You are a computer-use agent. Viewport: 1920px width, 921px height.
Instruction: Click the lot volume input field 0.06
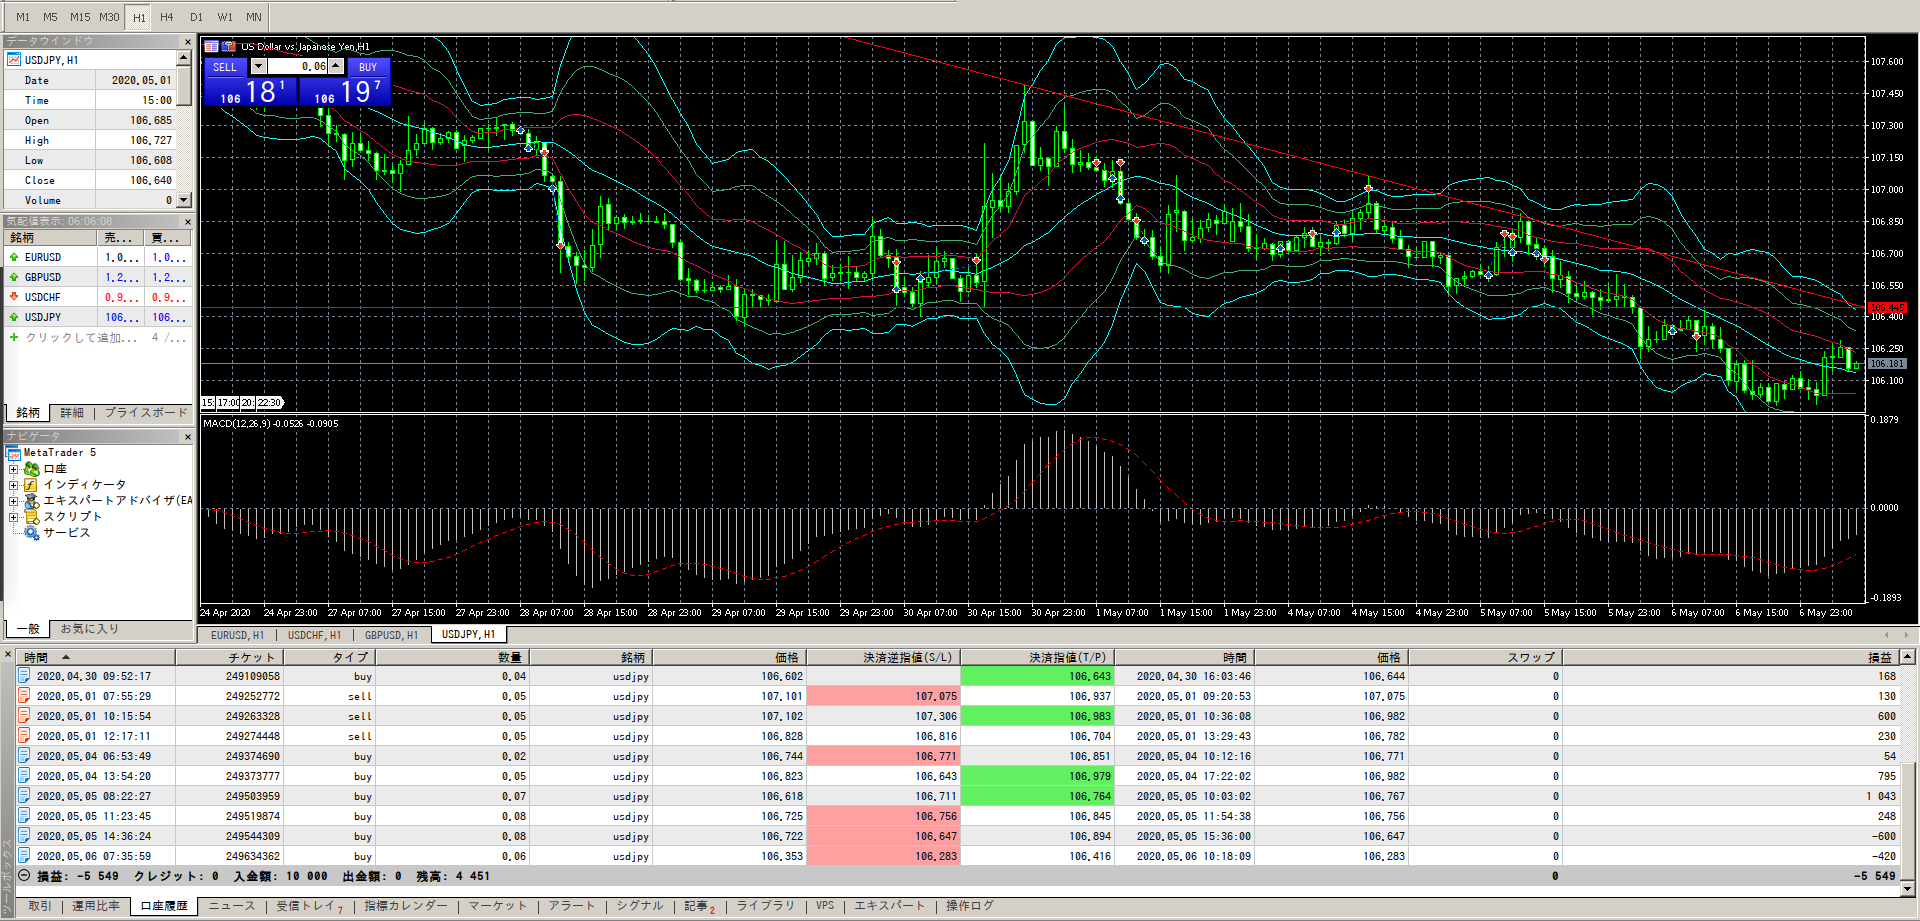click(x=297, y=66)
